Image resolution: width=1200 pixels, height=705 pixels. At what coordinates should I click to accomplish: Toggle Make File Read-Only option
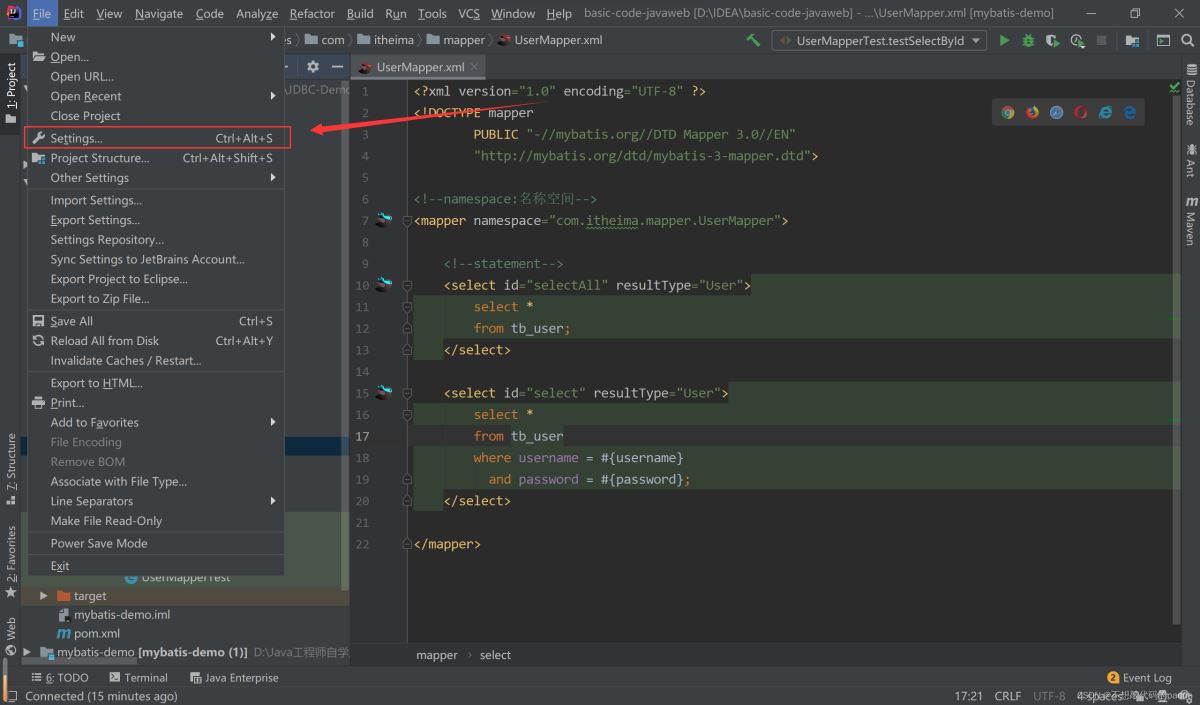pos(155,521)
